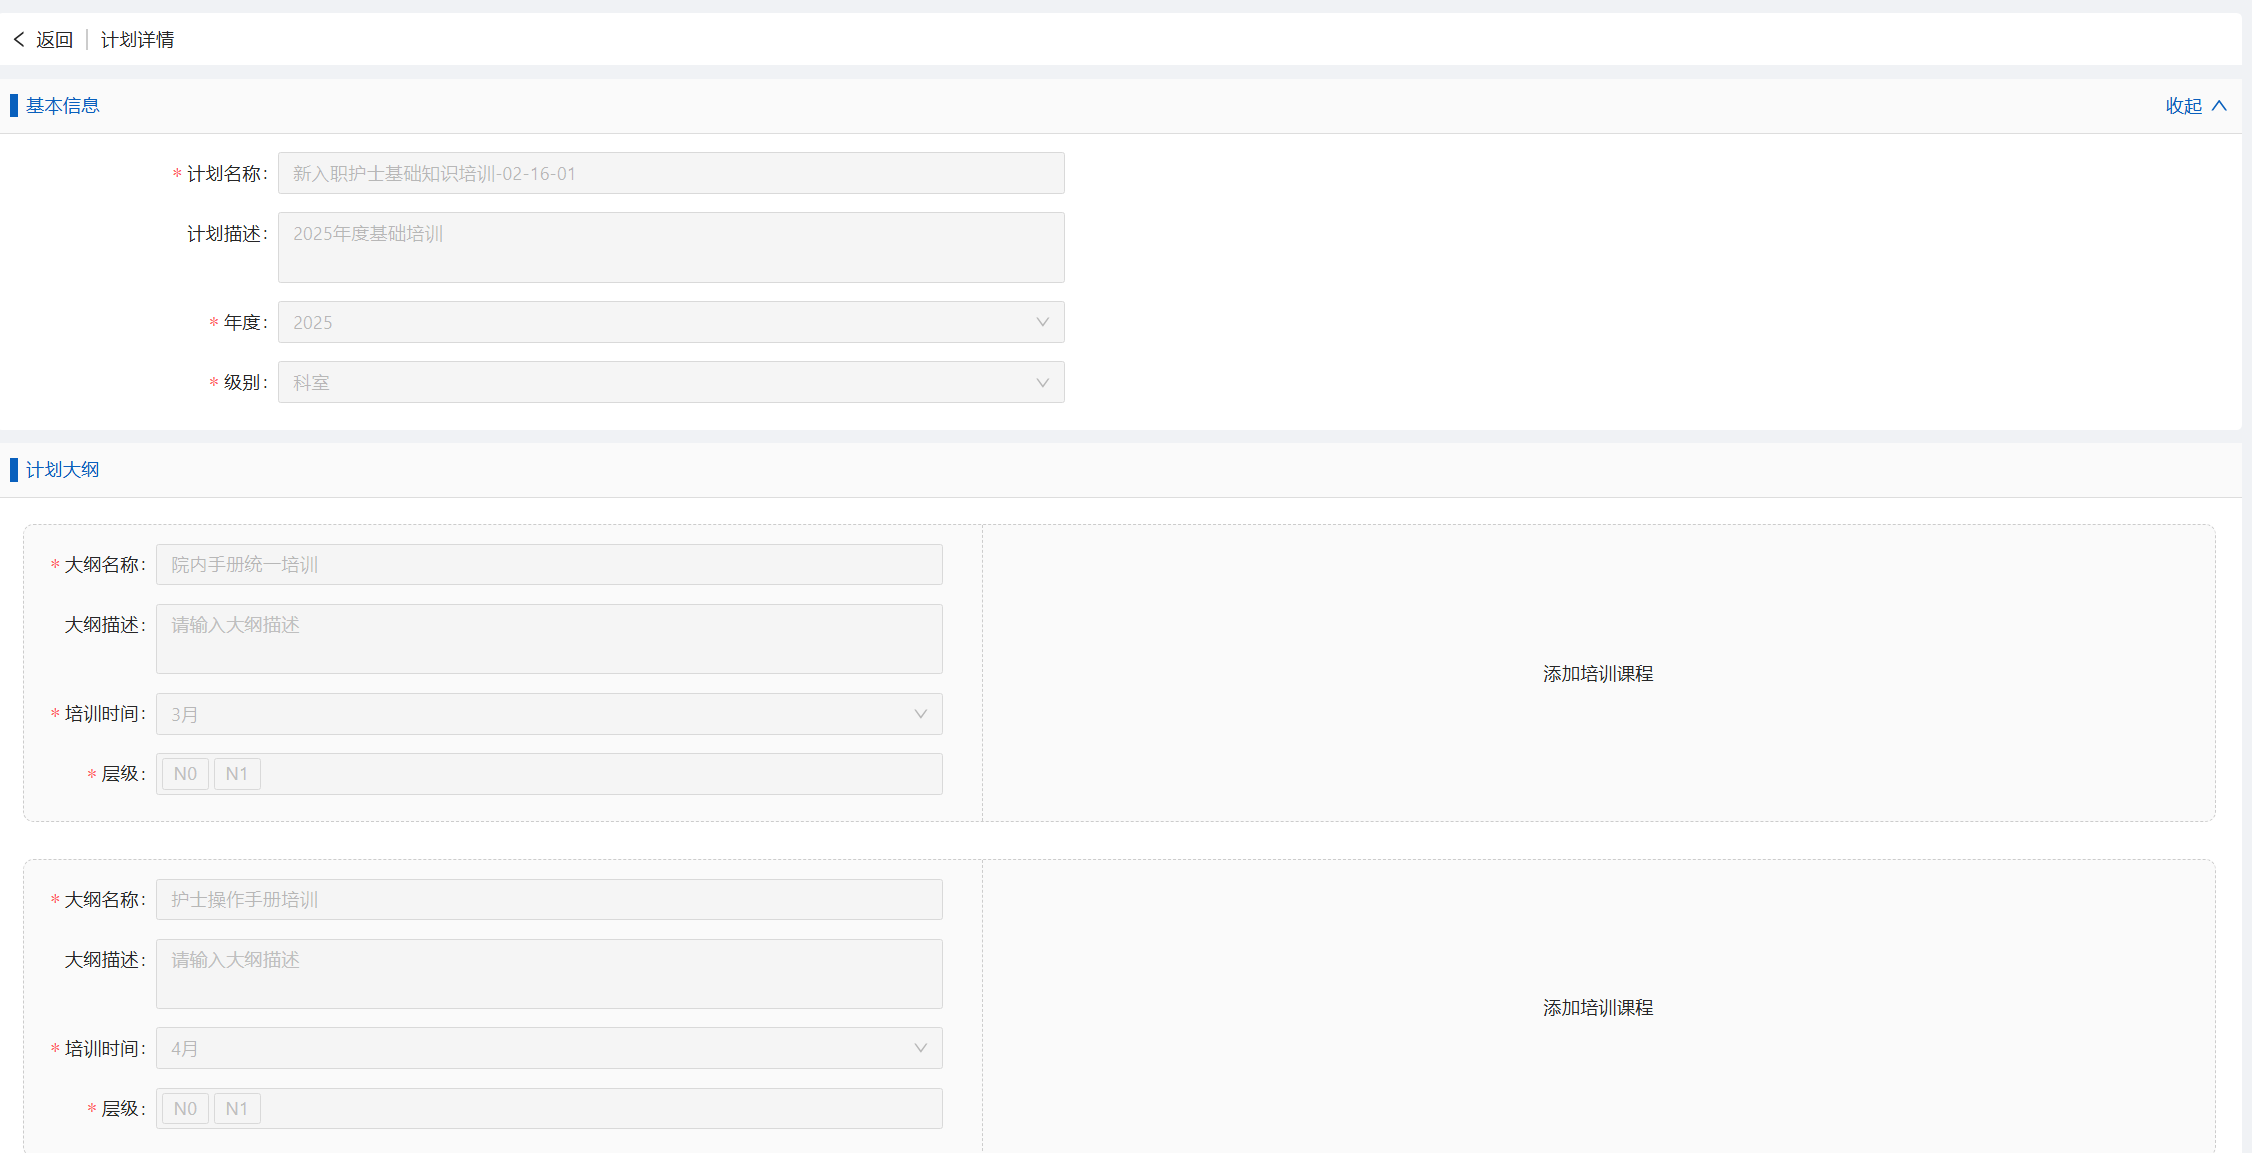The image size is (2252, 1153).
Task: Collapse section via the 收起 chevron icon
Action: [x=2220, y=106]
